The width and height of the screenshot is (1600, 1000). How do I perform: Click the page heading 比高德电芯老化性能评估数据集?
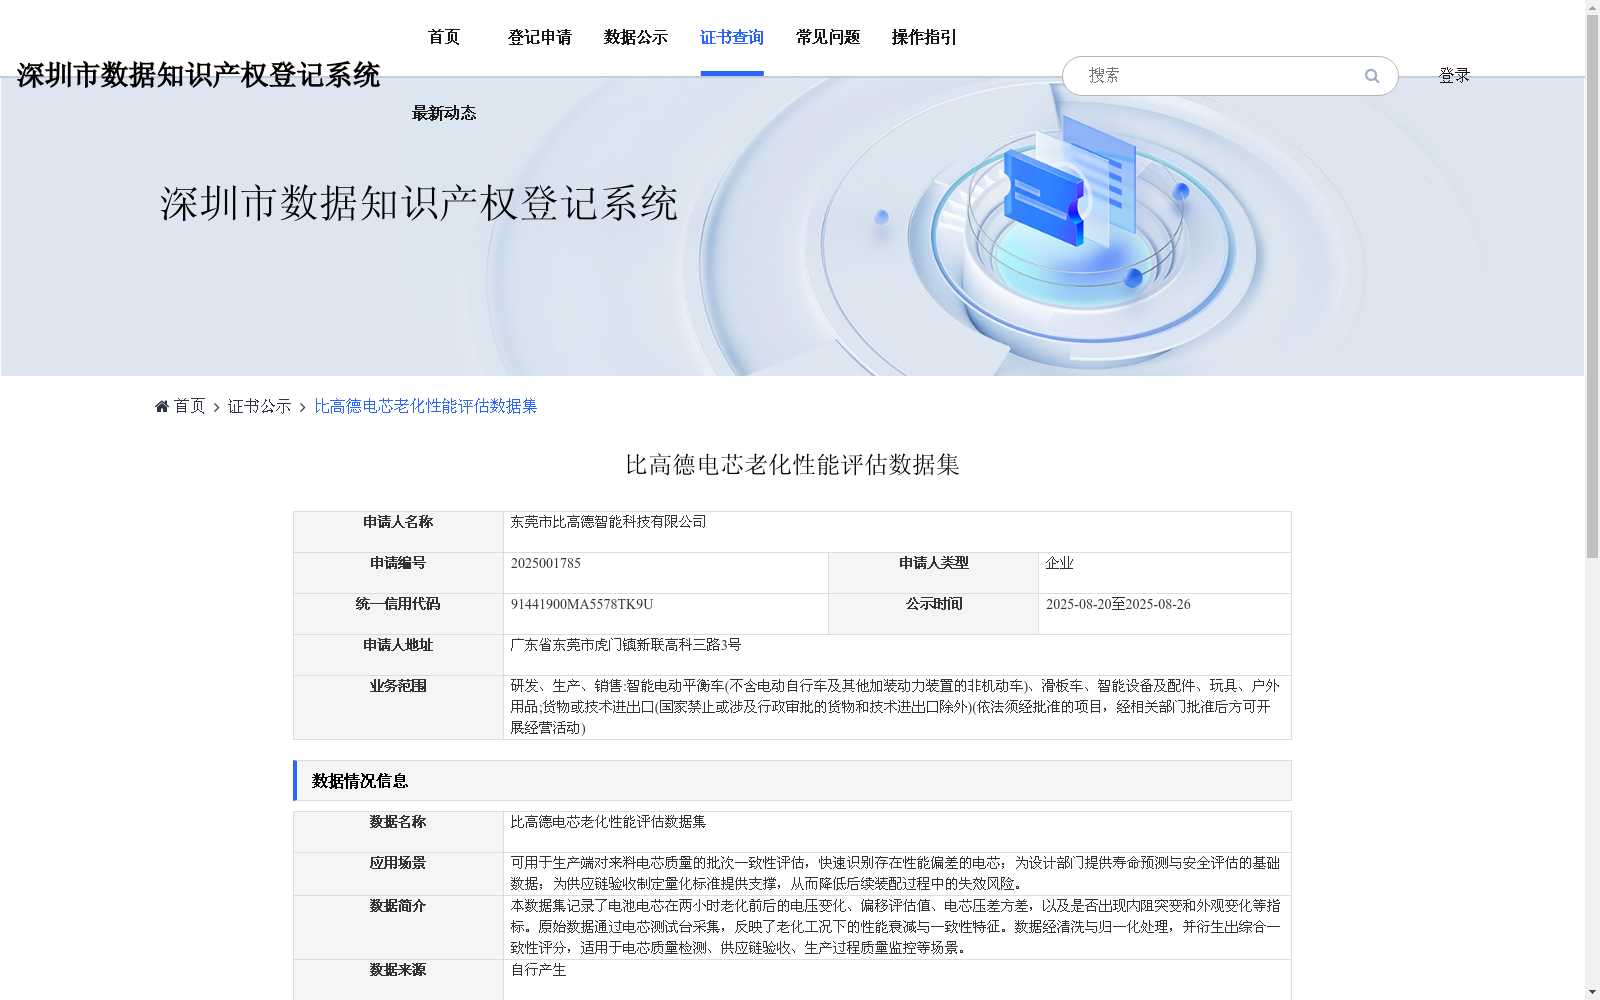click(792, 465)
